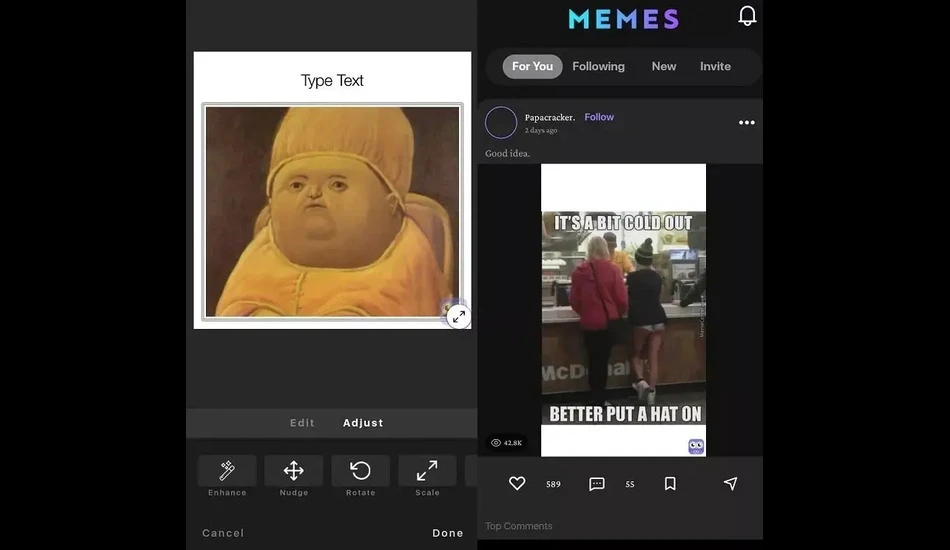Switch to the Adjust tab
Screen dimensions: 950x550
(x=363, y=423)
